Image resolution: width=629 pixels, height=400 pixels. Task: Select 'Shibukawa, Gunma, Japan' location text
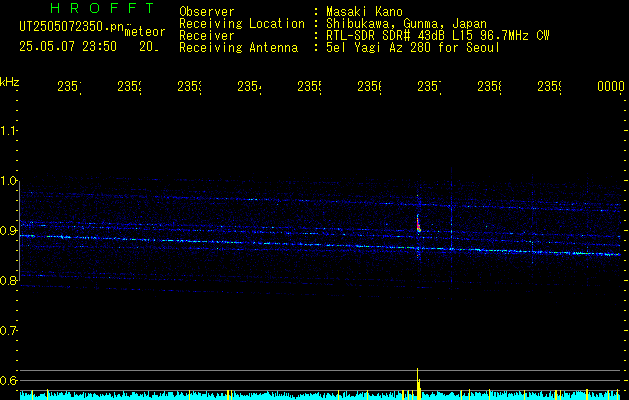[406, 24]
